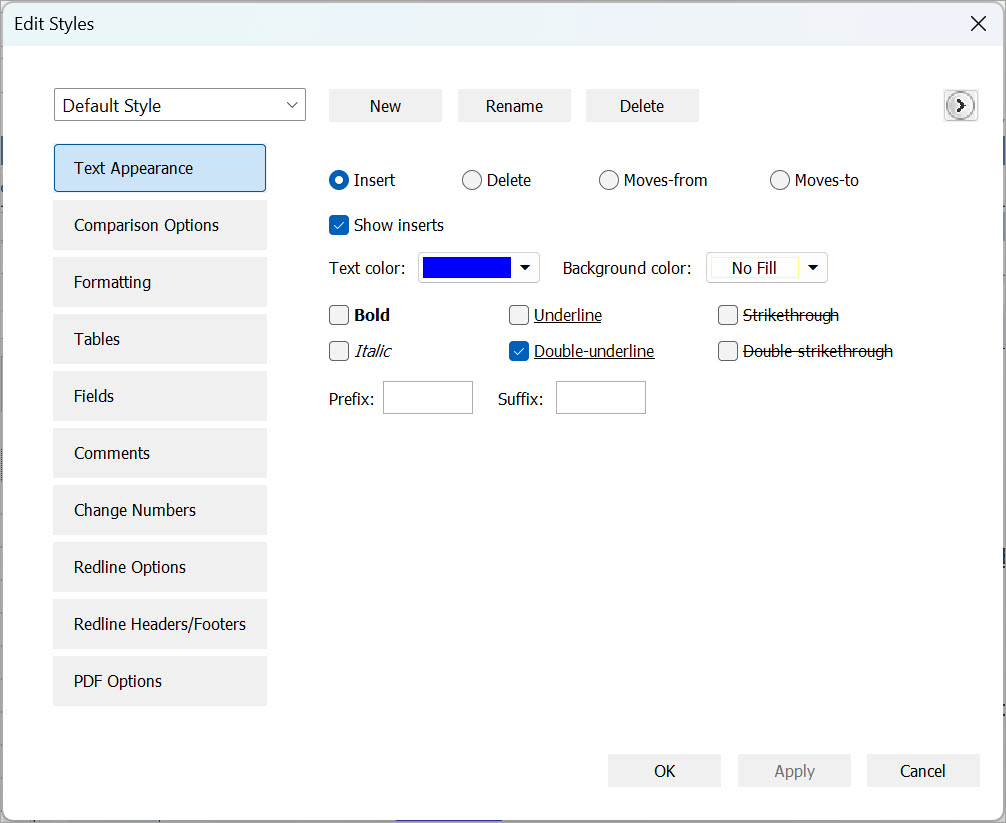Uncheck the Show inserts checkbox
This screenshot has height=823, width=1006.
[x=339, y=225]
